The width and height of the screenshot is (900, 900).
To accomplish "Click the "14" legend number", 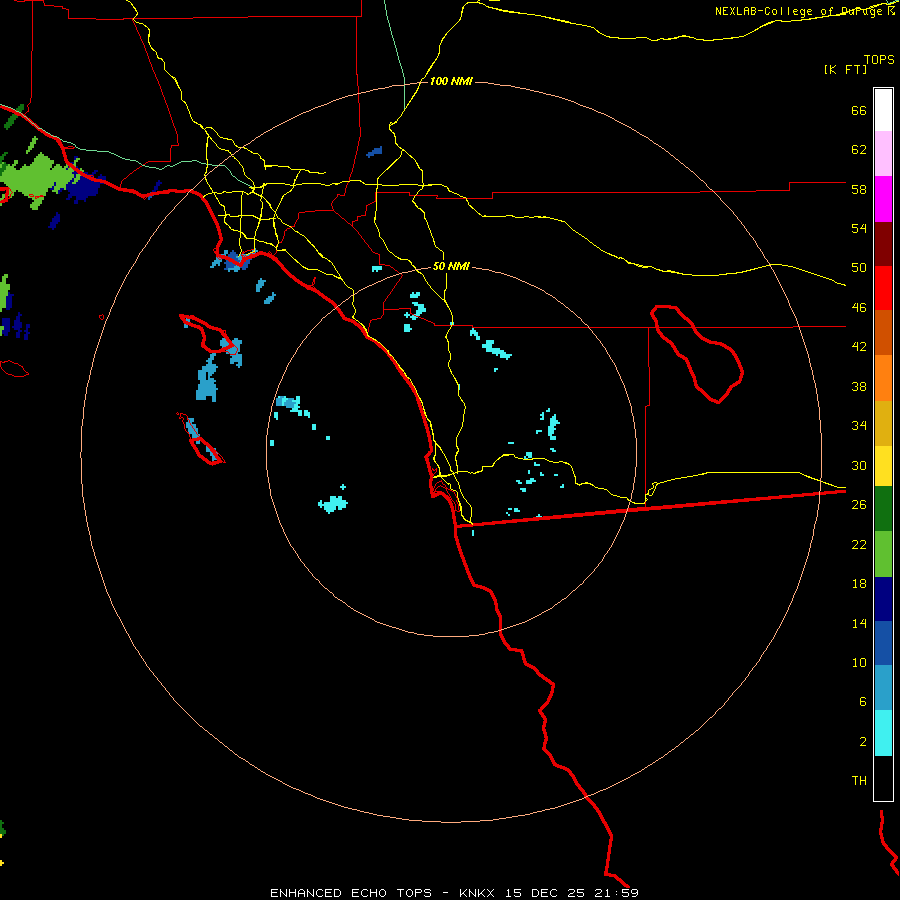I will click(x=859, y=623).
